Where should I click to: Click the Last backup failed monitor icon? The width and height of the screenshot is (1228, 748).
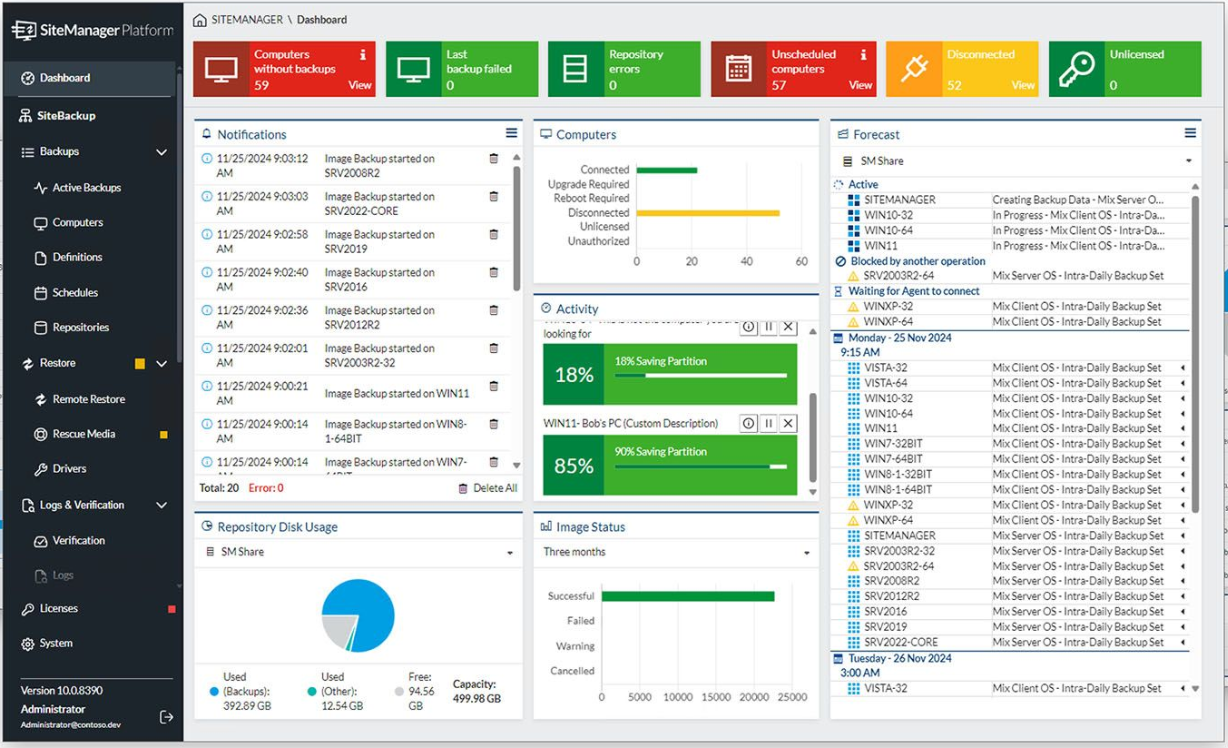click(413, 69)
